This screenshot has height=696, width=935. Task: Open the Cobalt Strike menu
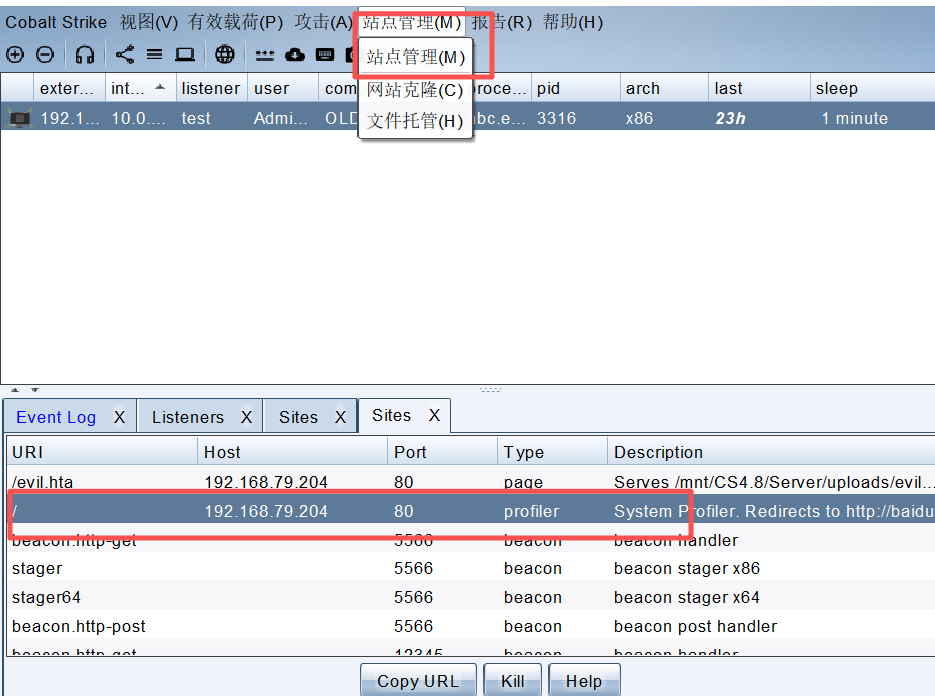point(56,23)
